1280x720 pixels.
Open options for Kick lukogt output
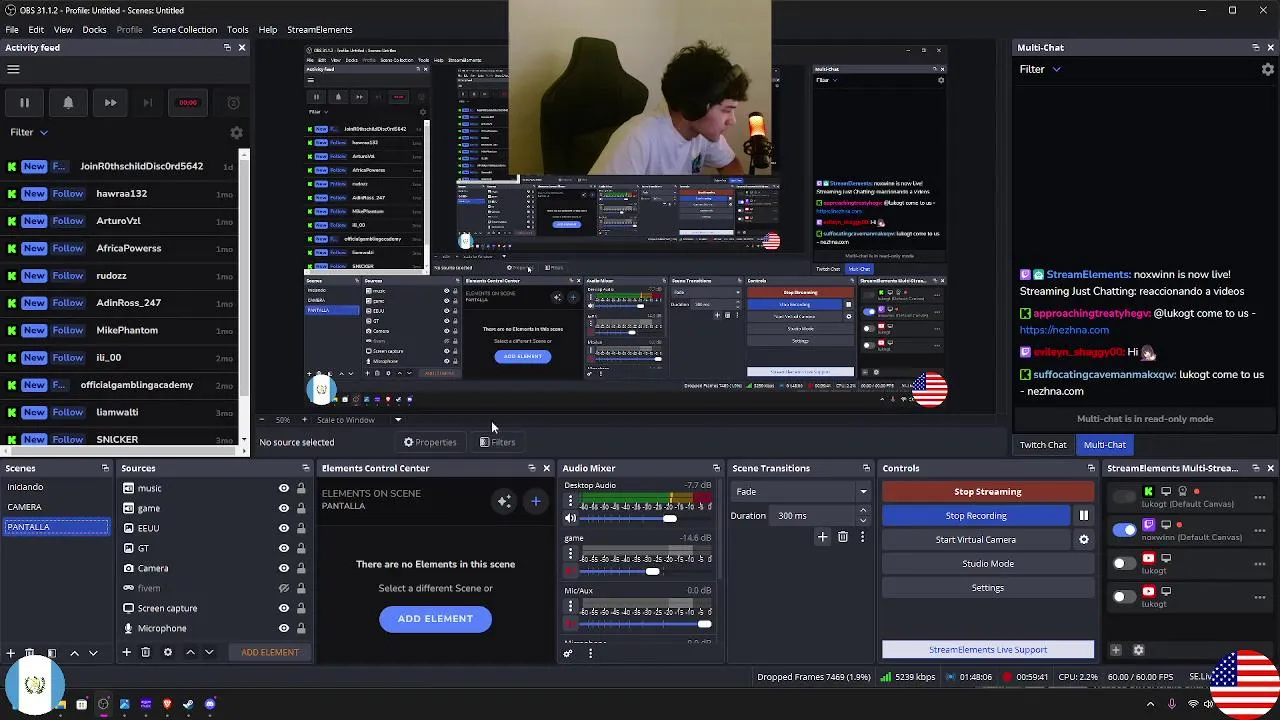tap(1259, 497)
